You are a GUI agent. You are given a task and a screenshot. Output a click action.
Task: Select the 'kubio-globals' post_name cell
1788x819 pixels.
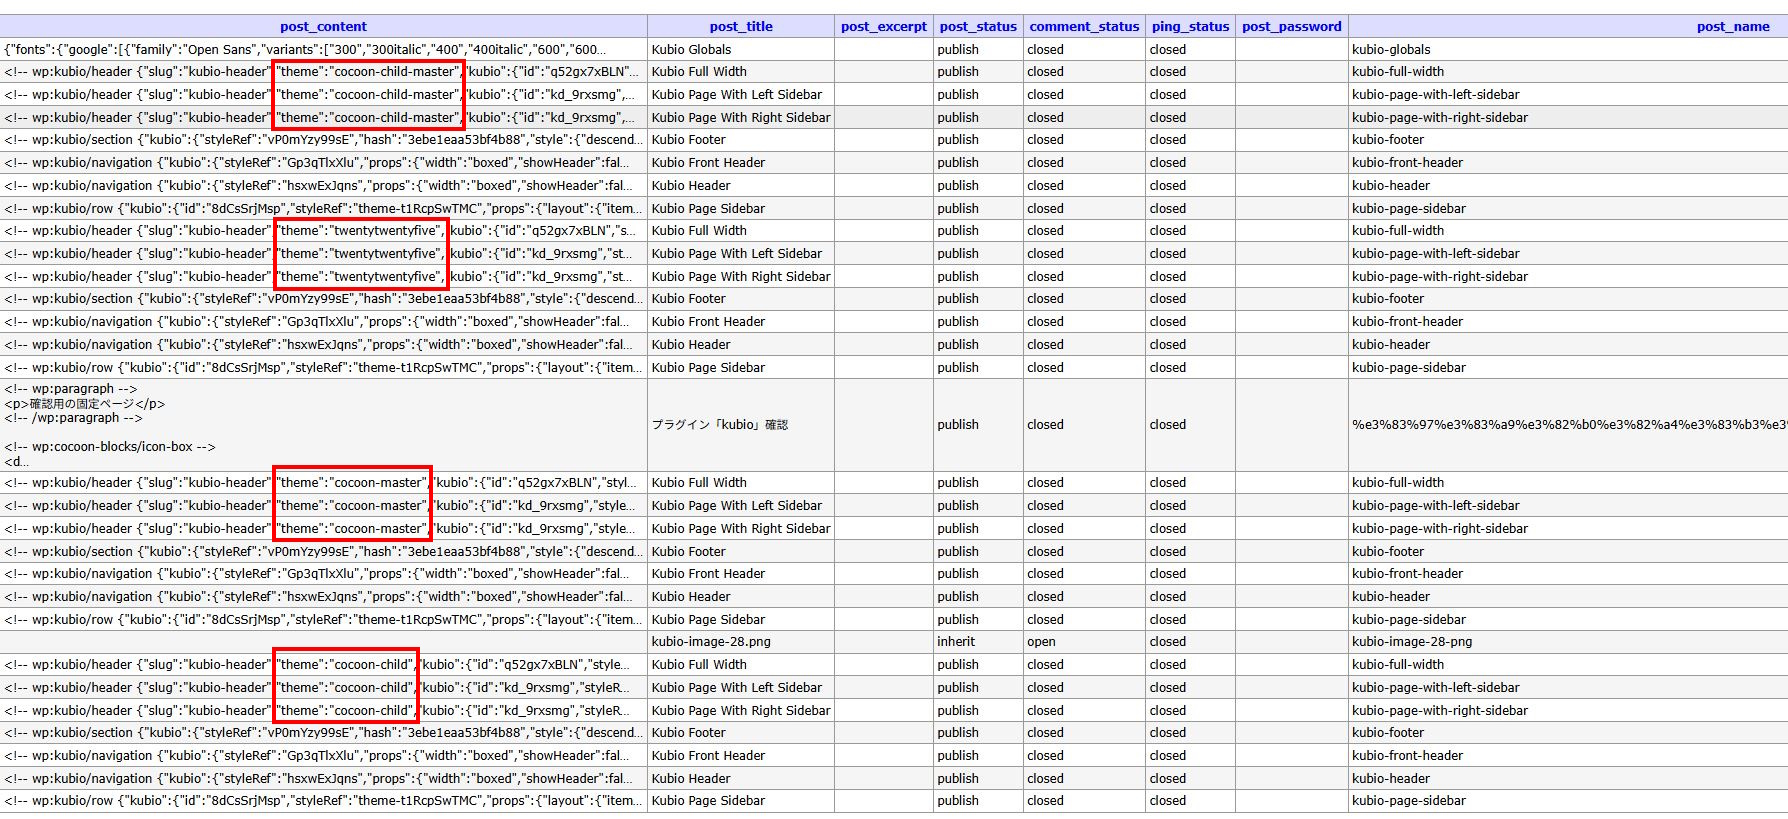pos(1567,49)
